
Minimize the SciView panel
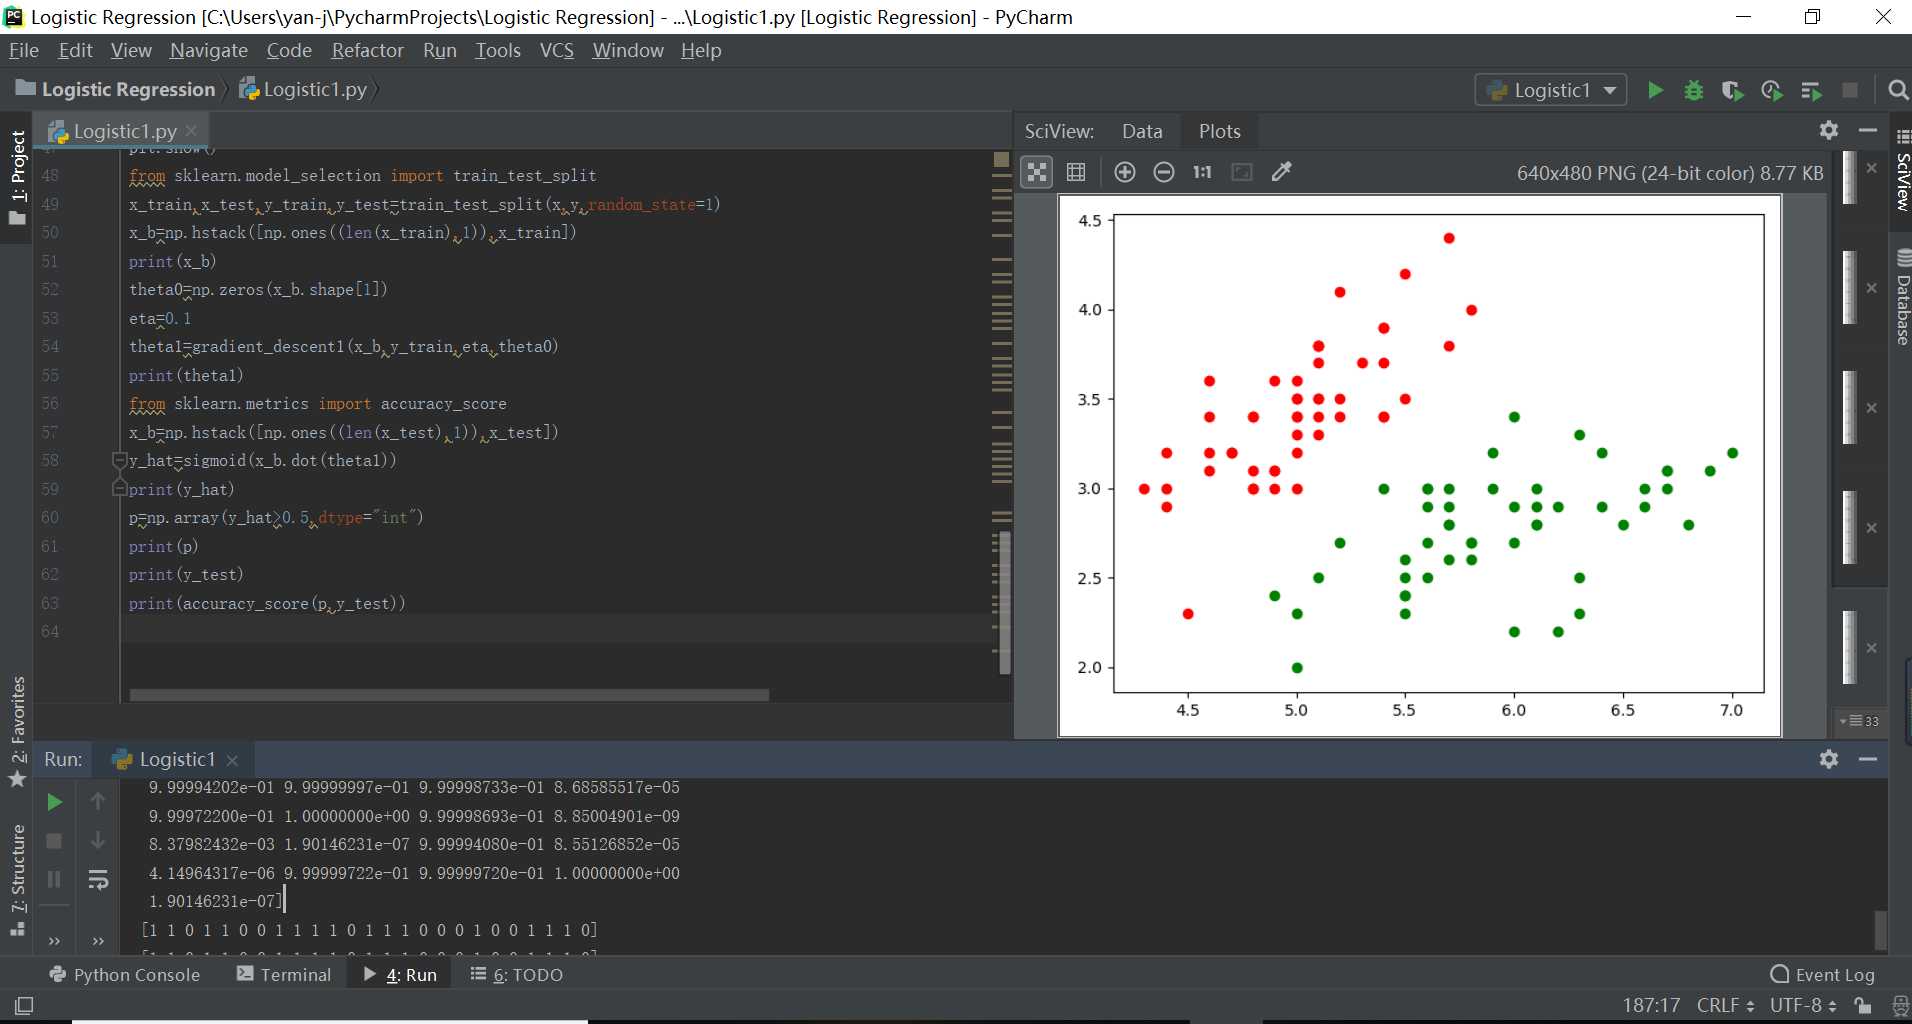click(x=1867, y=130)
